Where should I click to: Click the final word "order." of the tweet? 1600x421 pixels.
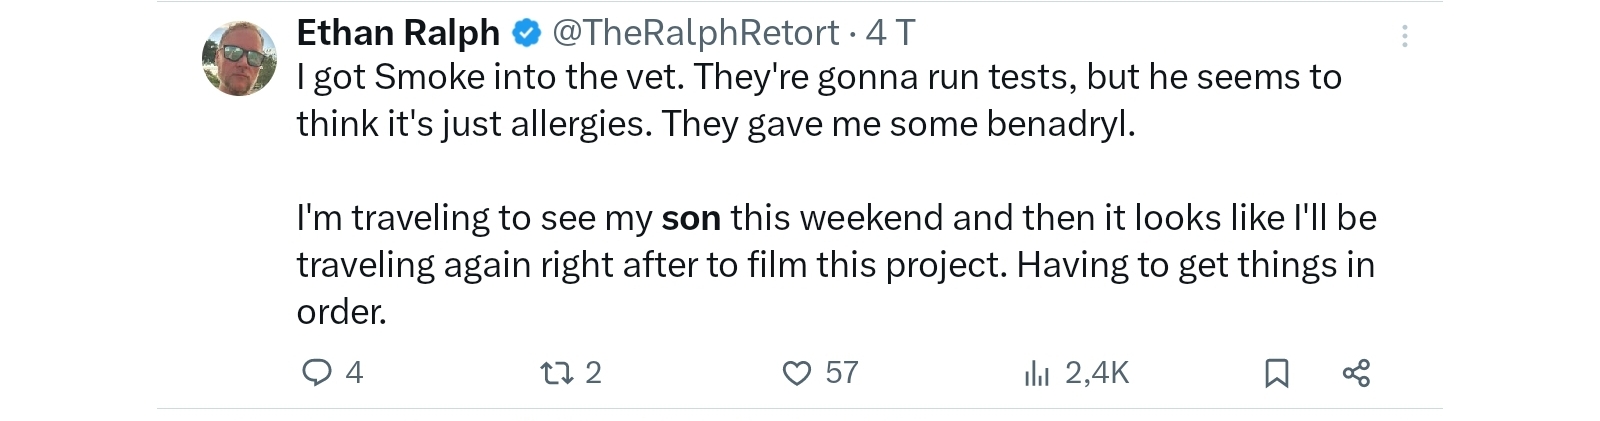(341, 312)
